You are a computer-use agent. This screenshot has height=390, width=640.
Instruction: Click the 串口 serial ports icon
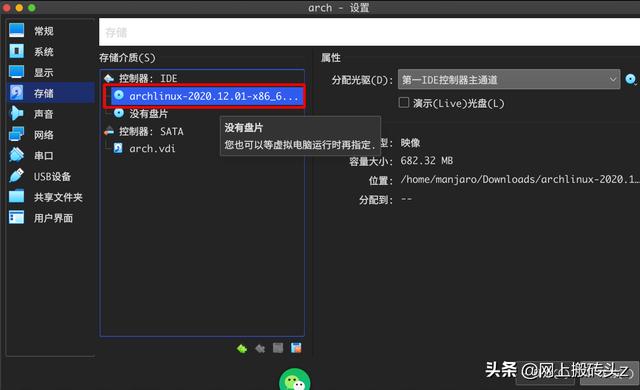point(16,155)
